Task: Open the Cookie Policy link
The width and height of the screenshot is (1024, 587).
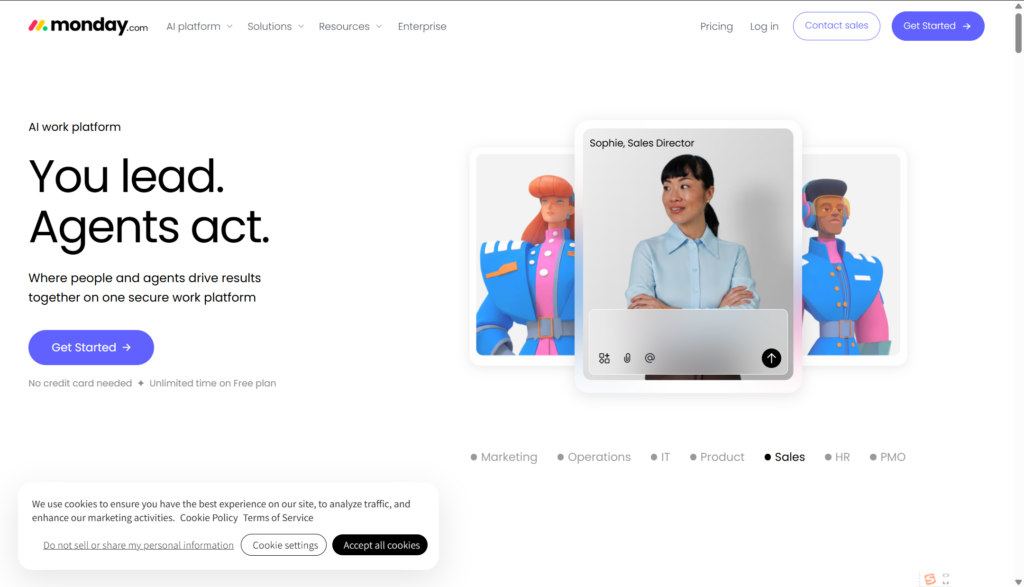Action: tap(209, 518)
